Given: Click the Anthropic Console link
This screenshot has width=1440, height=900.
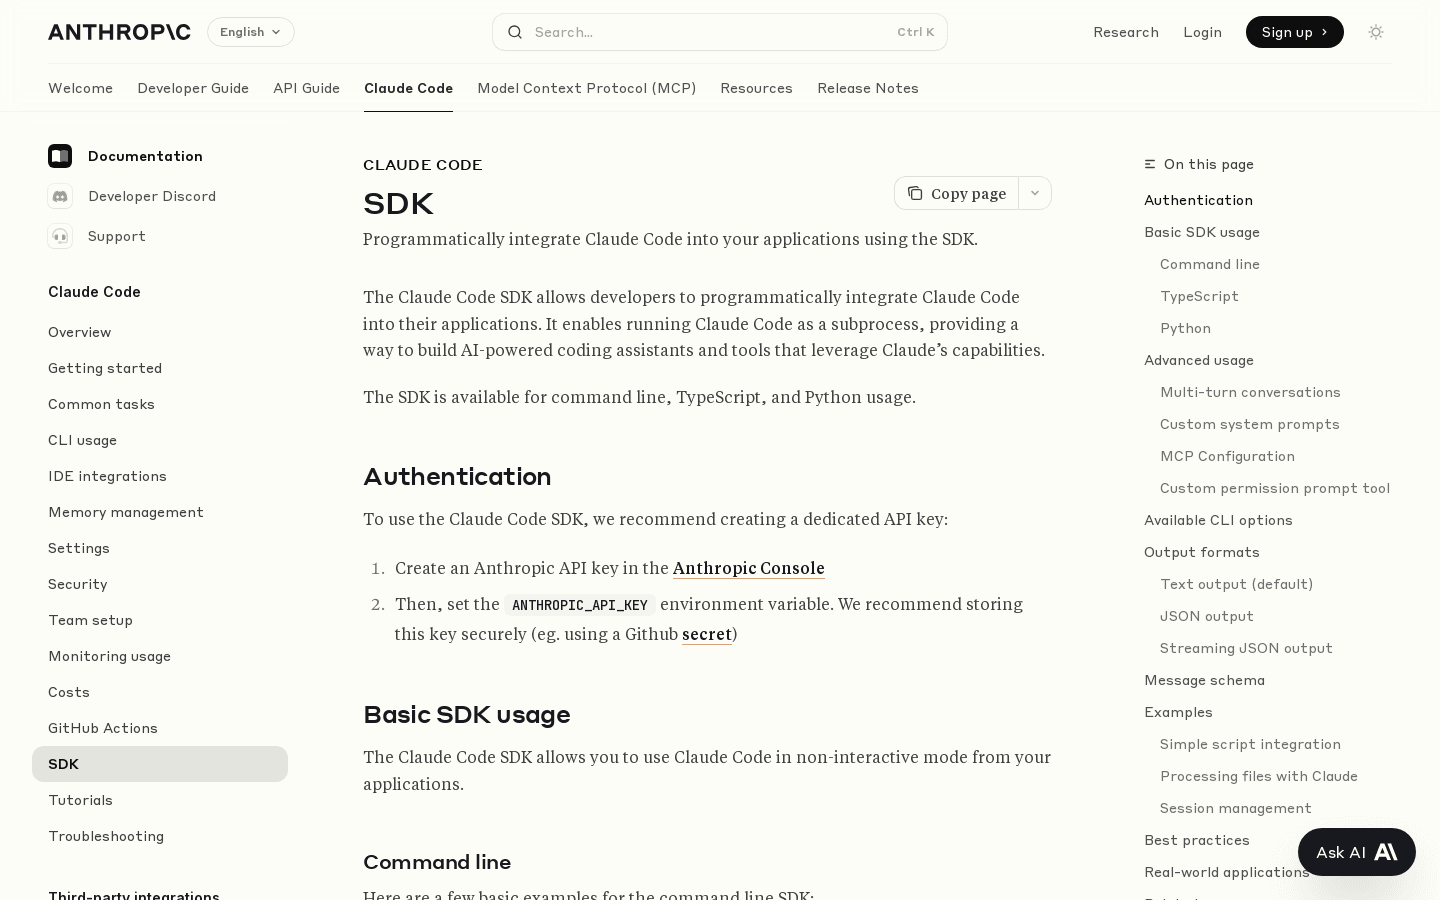Looking at the screenshot, I should coord(748,568).
